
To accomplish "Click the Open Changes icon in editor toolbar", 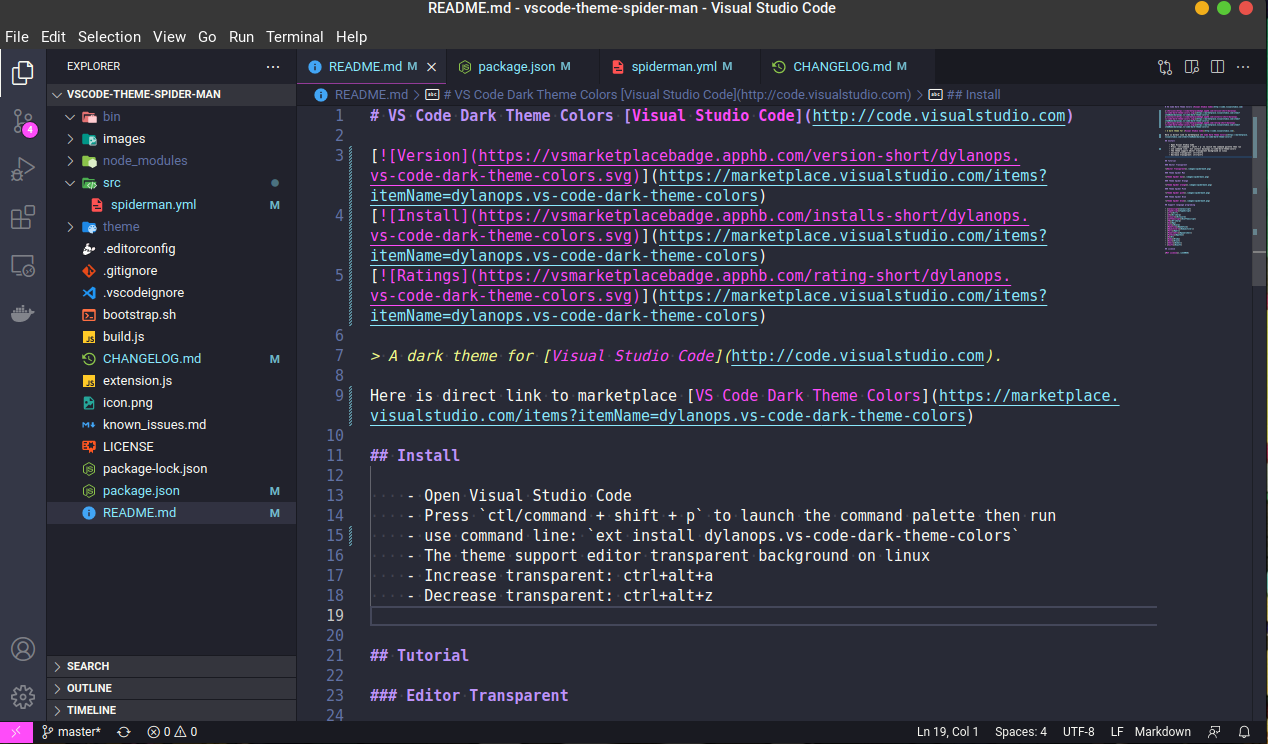I will [x=1165, y=67].
